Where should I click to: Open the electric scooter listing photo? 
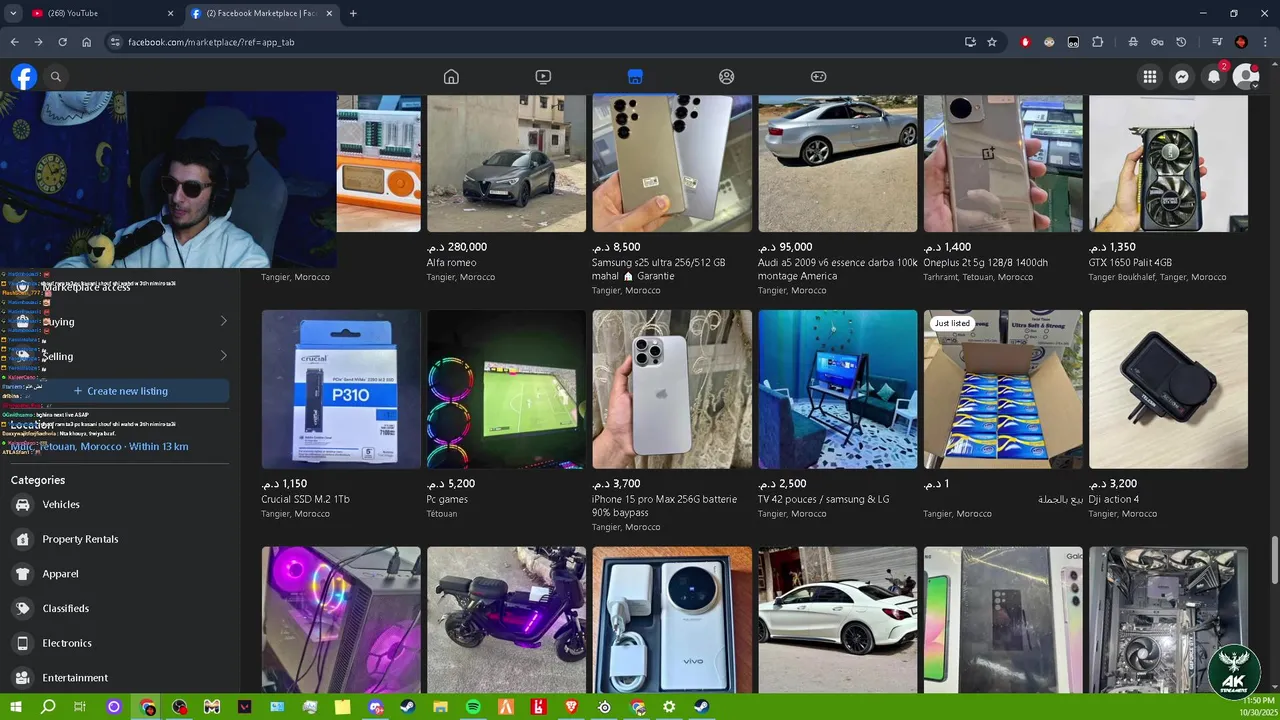pyautogui.click(x=506, y=619)
